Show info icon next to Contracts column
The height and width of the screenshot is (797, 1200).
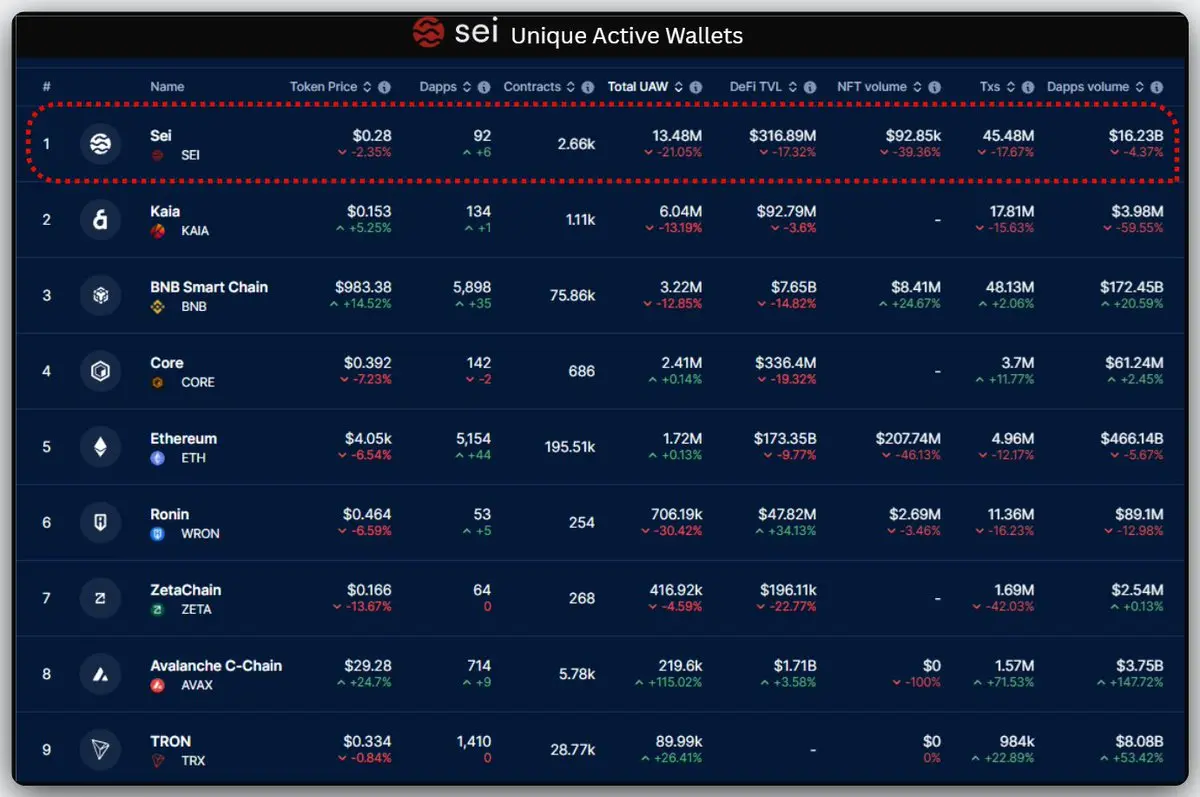[x=589, y=87]
